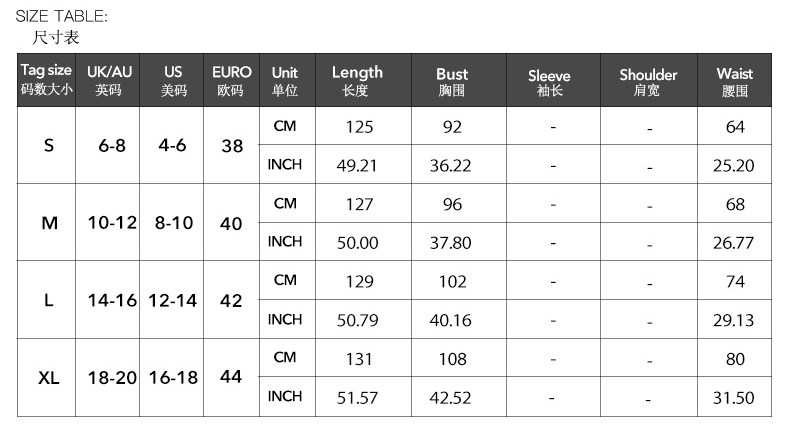Viewport: 790px width, 424px height.
Task: Click the Tag size column header
Action: pos(47,81)
